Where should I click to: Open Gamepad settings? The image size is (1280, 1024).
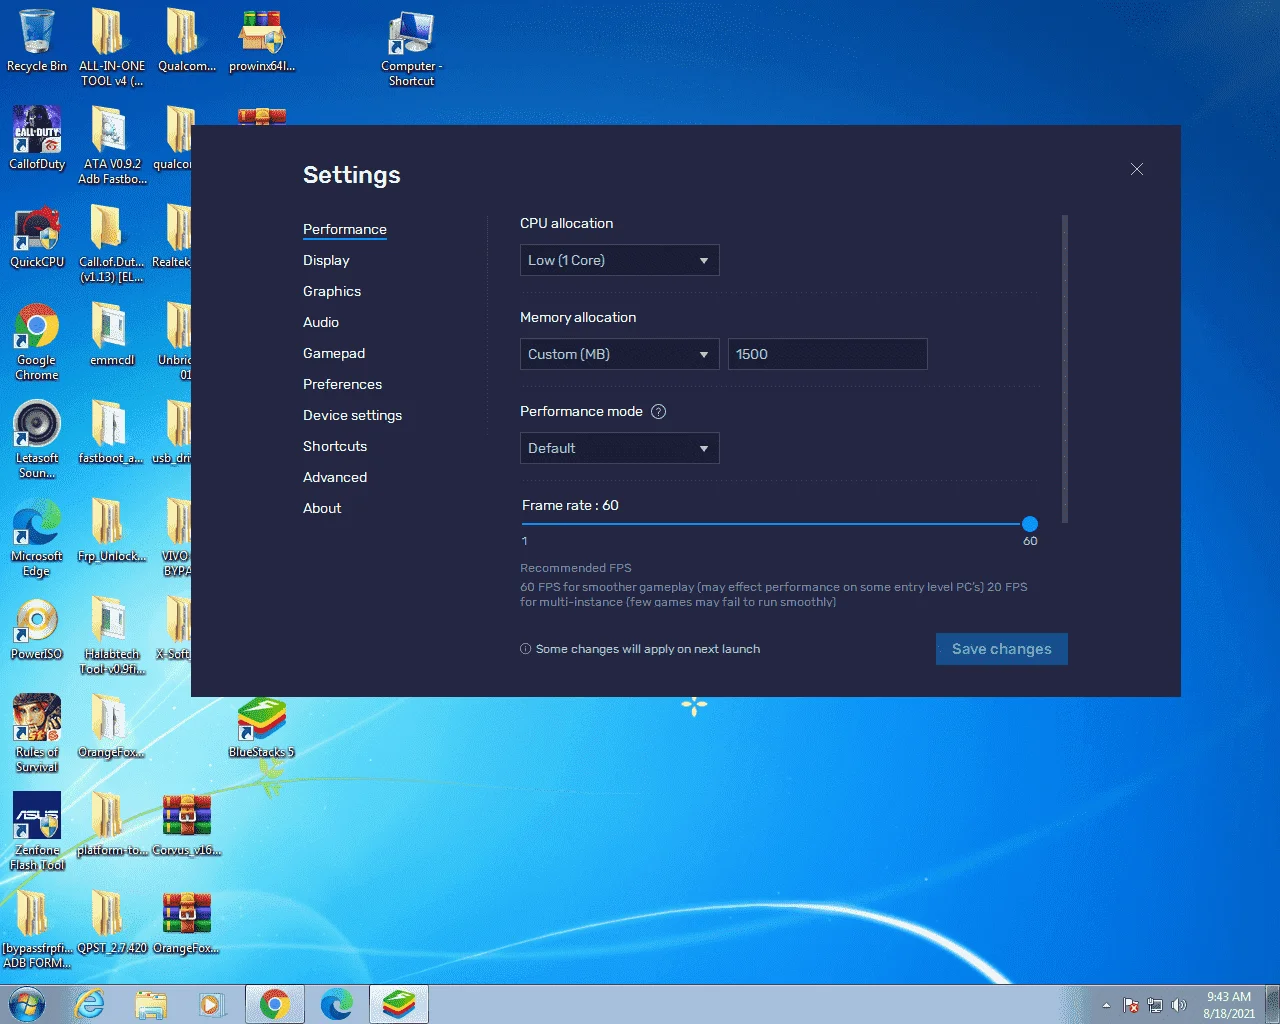pos(334,353)
